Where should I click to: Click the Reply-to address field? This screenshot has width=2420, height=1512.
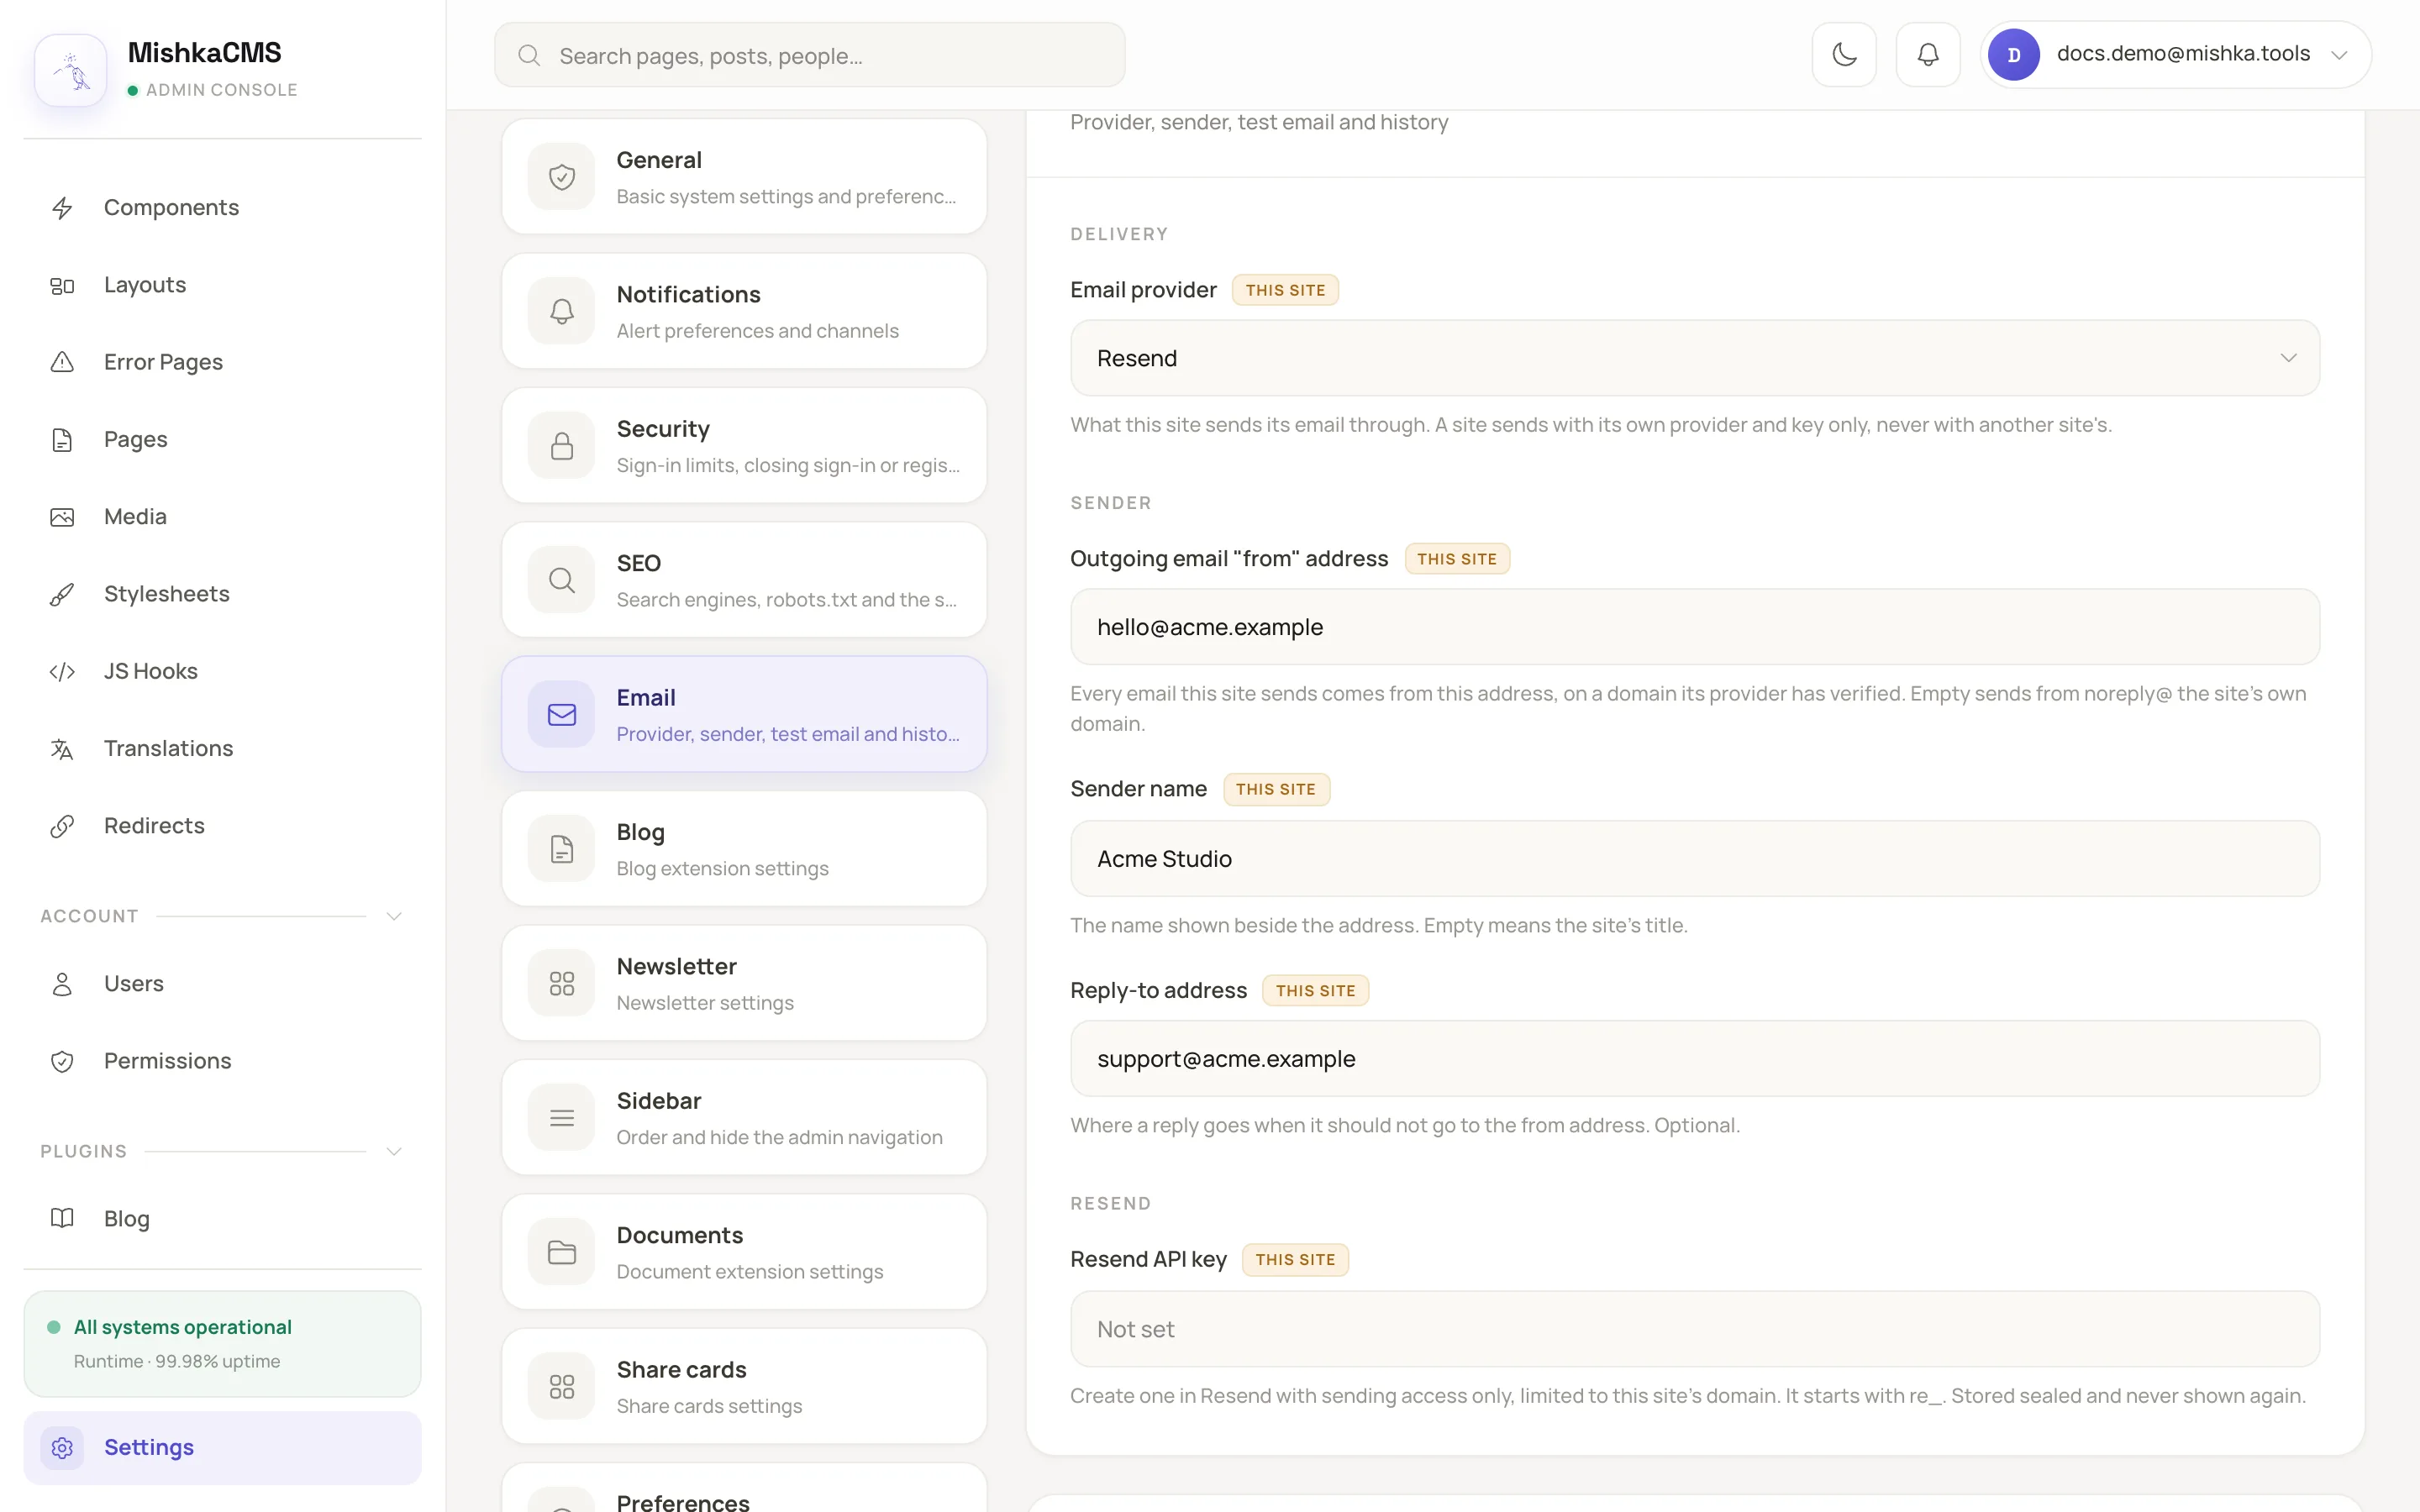click(1694, 1059)
